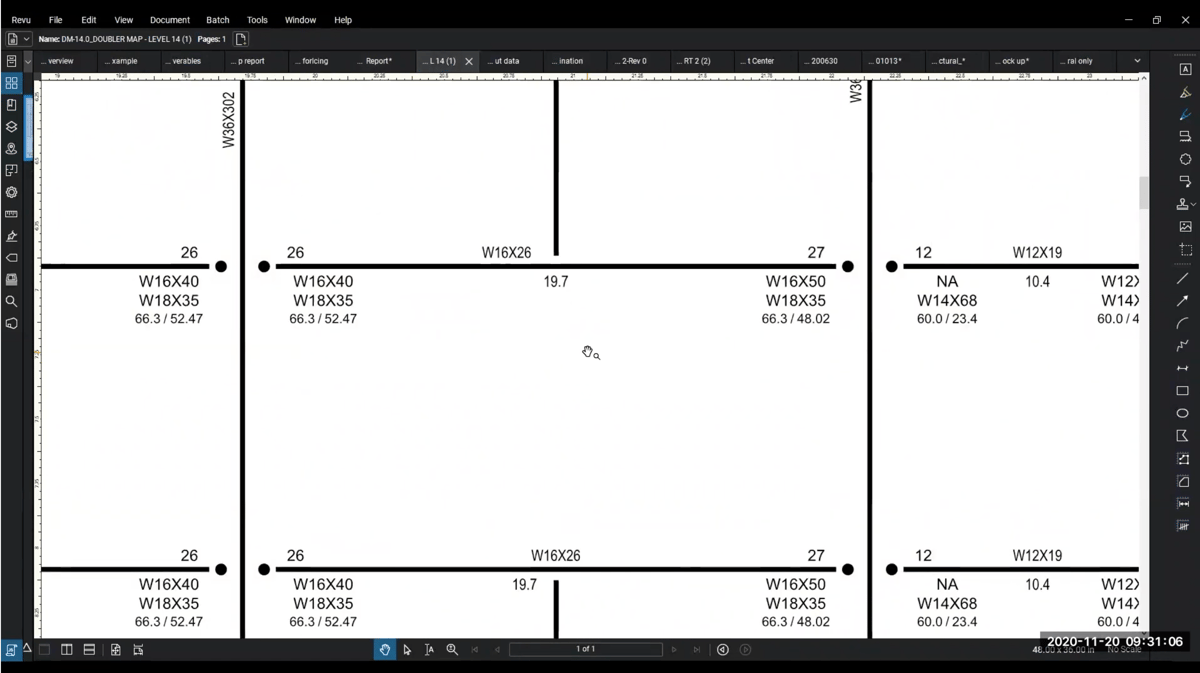Screen dimensions: 1200x673
Task: Click the '1 of 1' page number field
Action: click(x=585, y=648)
